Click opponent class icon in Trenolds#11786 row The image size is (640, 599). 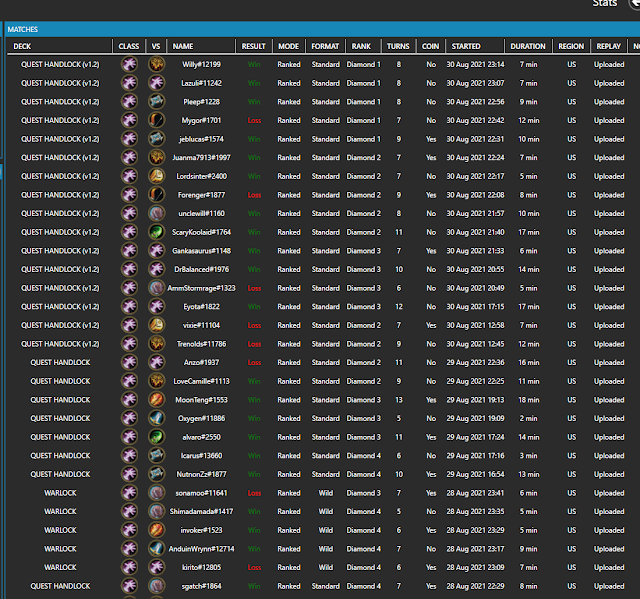[156, 344]
